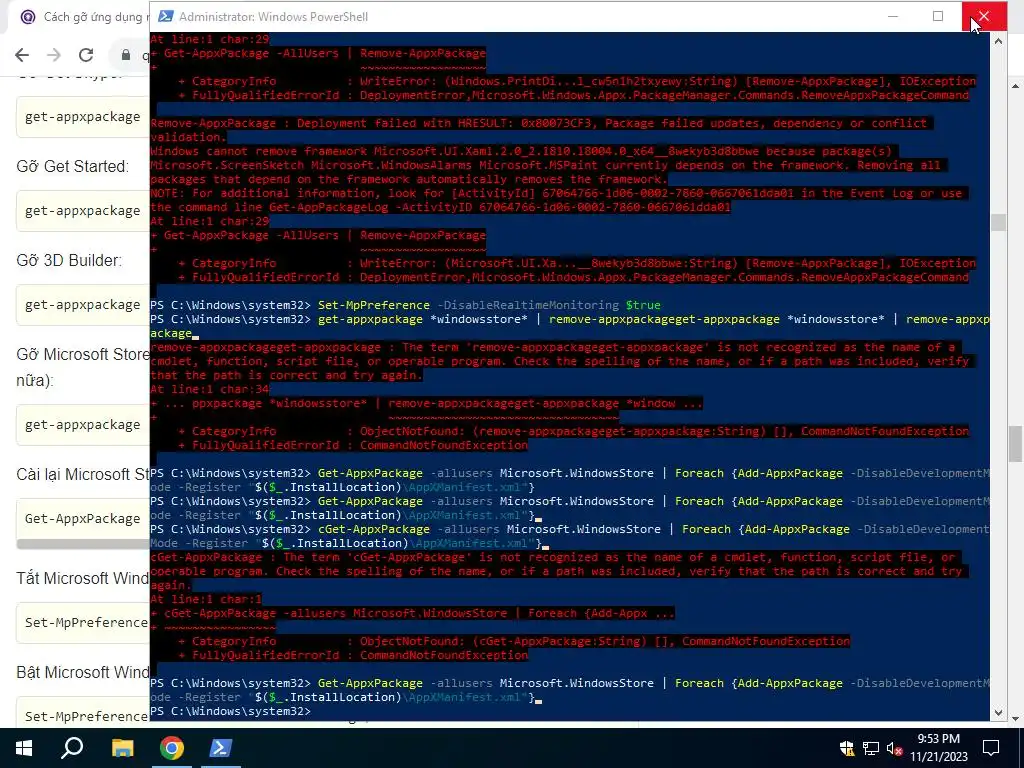This screenshot has width=1024, height=768.
Task: Click the PowerShell scrollbar down arrow
Action: point(998,713)
